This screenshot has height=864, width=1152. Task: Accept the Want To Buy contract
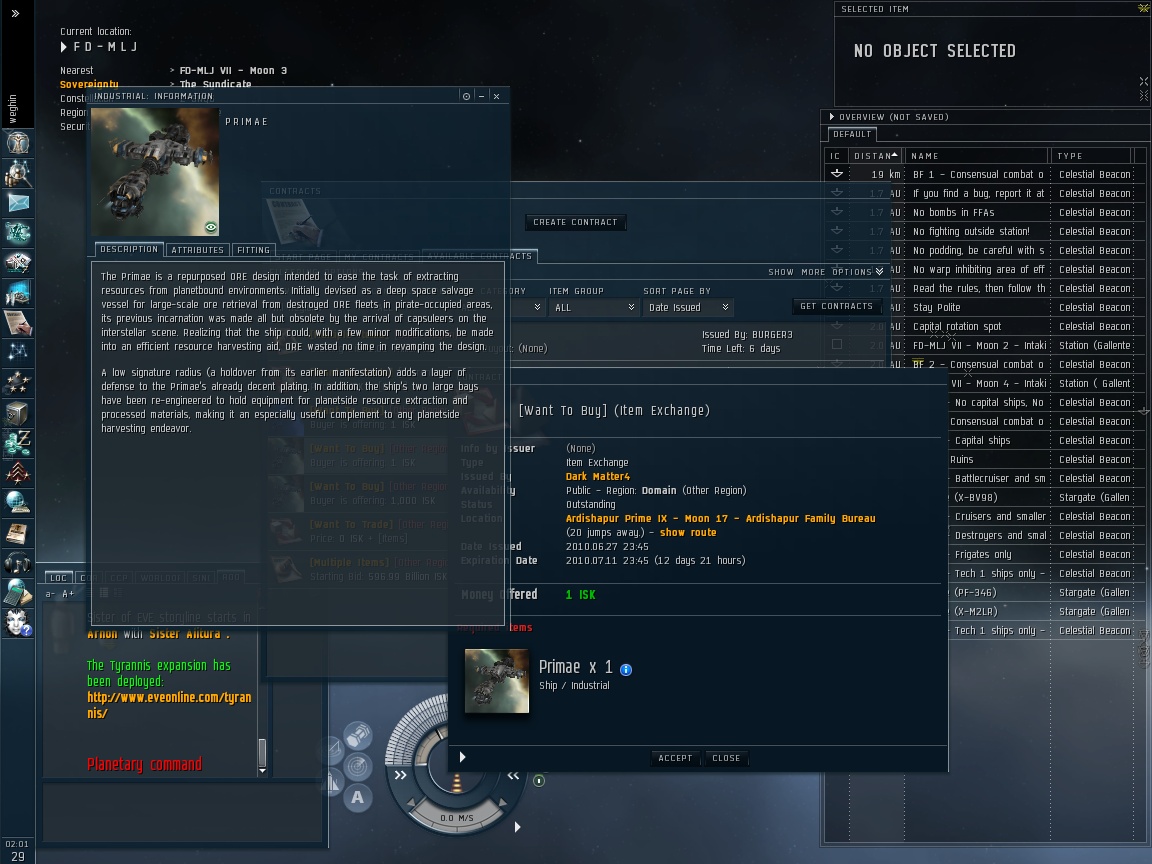tap(675, 758)
